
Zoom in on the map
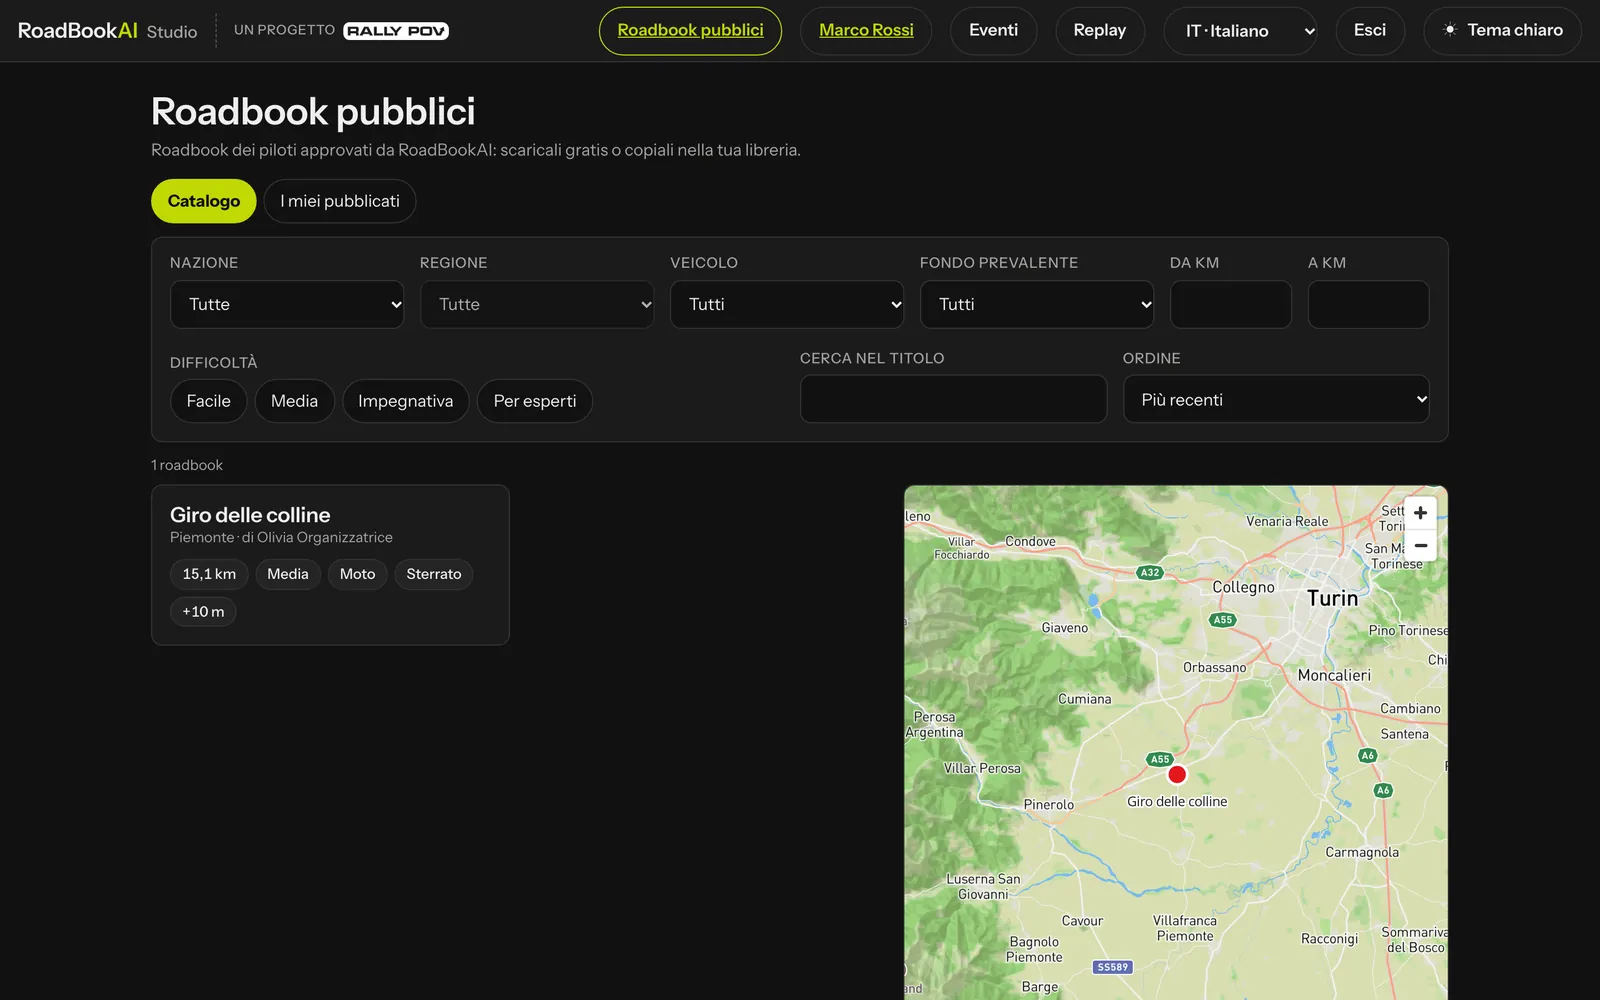click(1420, 513)
